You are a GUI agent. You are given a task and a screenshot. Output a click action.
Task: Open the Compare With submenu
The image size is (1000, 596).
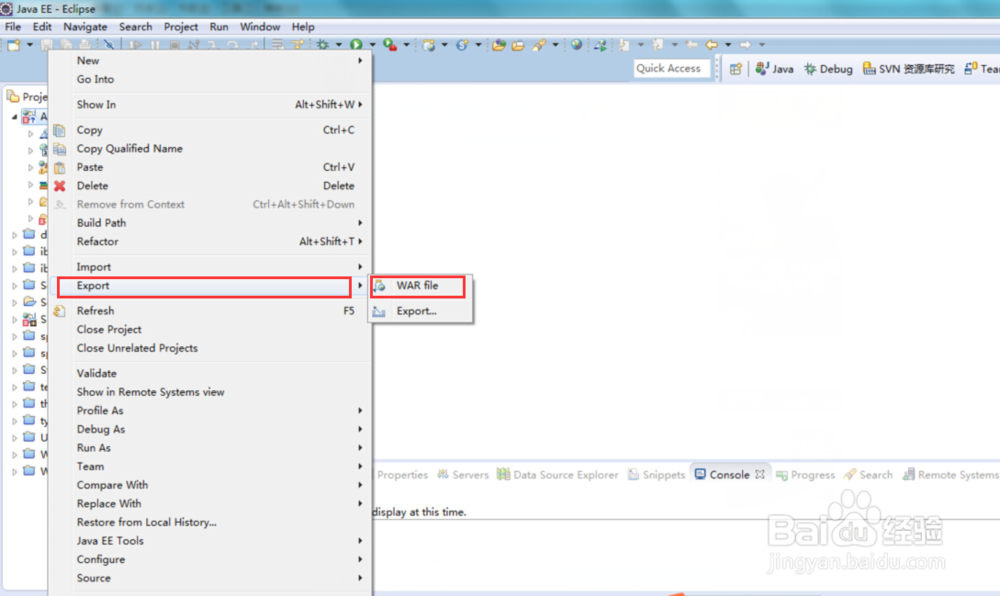coord(210,485)
